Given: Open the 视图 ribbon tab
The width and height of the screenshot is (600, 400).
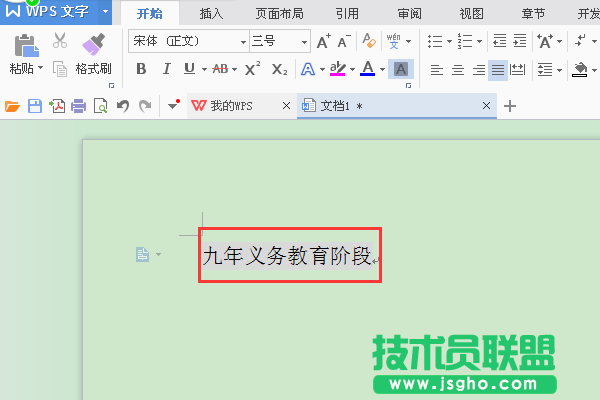Looking at the screenshot, I should (x=471, y=14).
